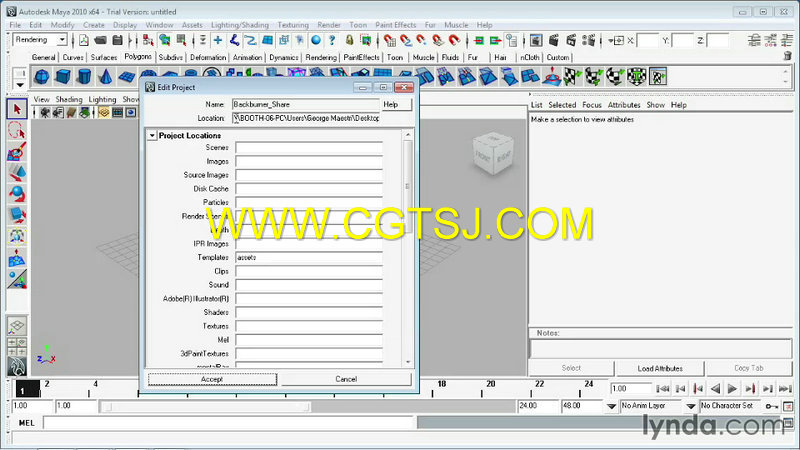The image size is (800, 450).
Task: Click the Copy Tab button
Action: 748,368
